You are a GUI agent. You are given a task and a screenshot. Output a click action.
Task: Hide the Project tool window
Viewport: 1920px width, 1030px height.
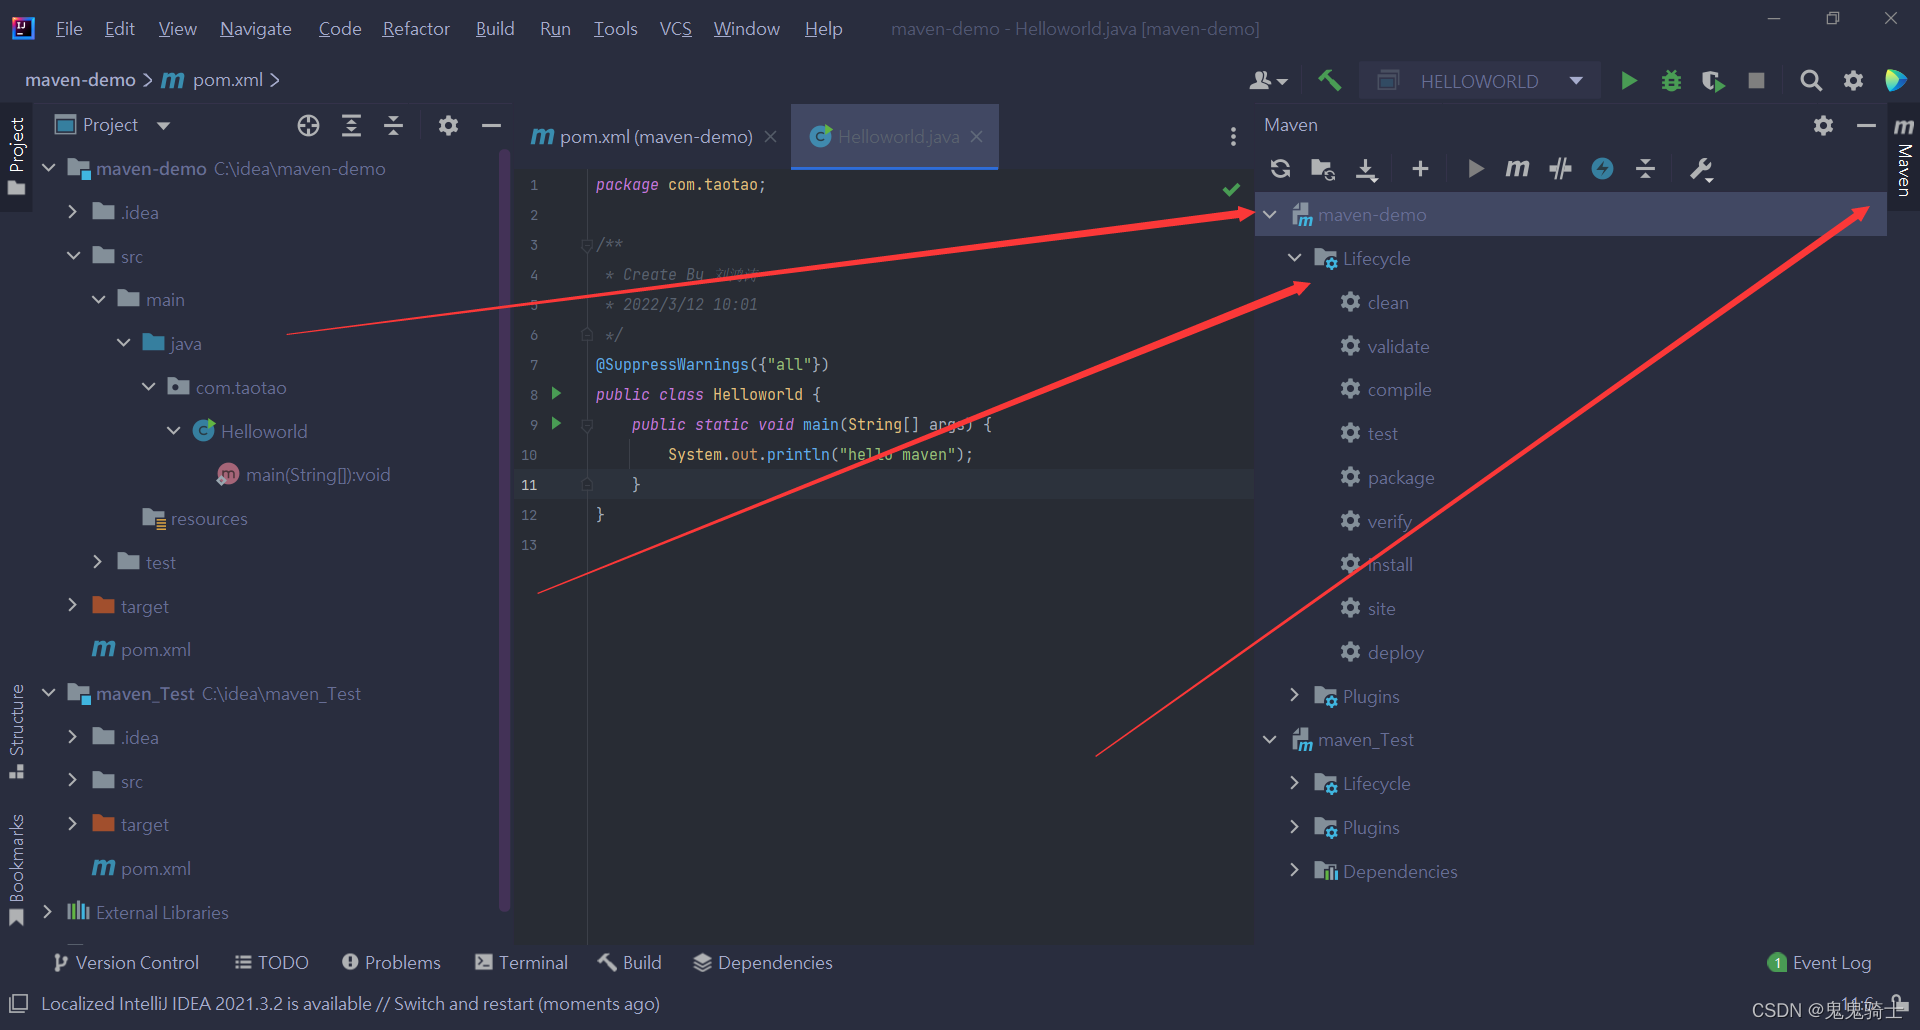[x=491, y=125]
